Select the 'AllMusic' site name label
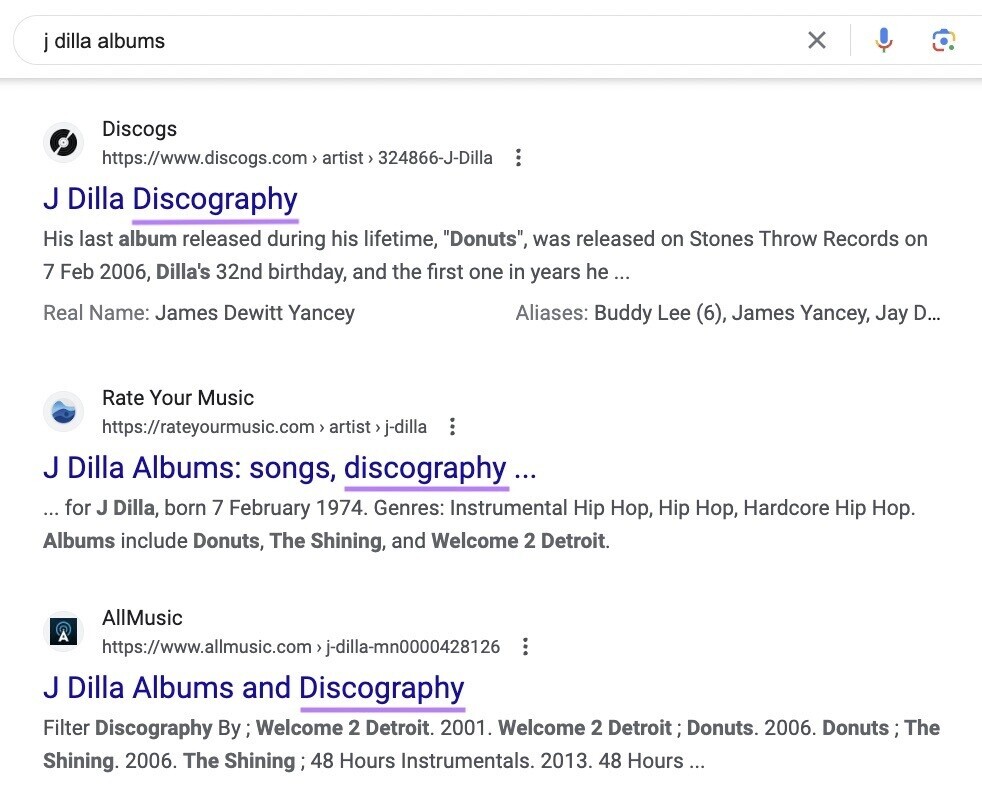982x800 pixels. click(x=142, y=618)
